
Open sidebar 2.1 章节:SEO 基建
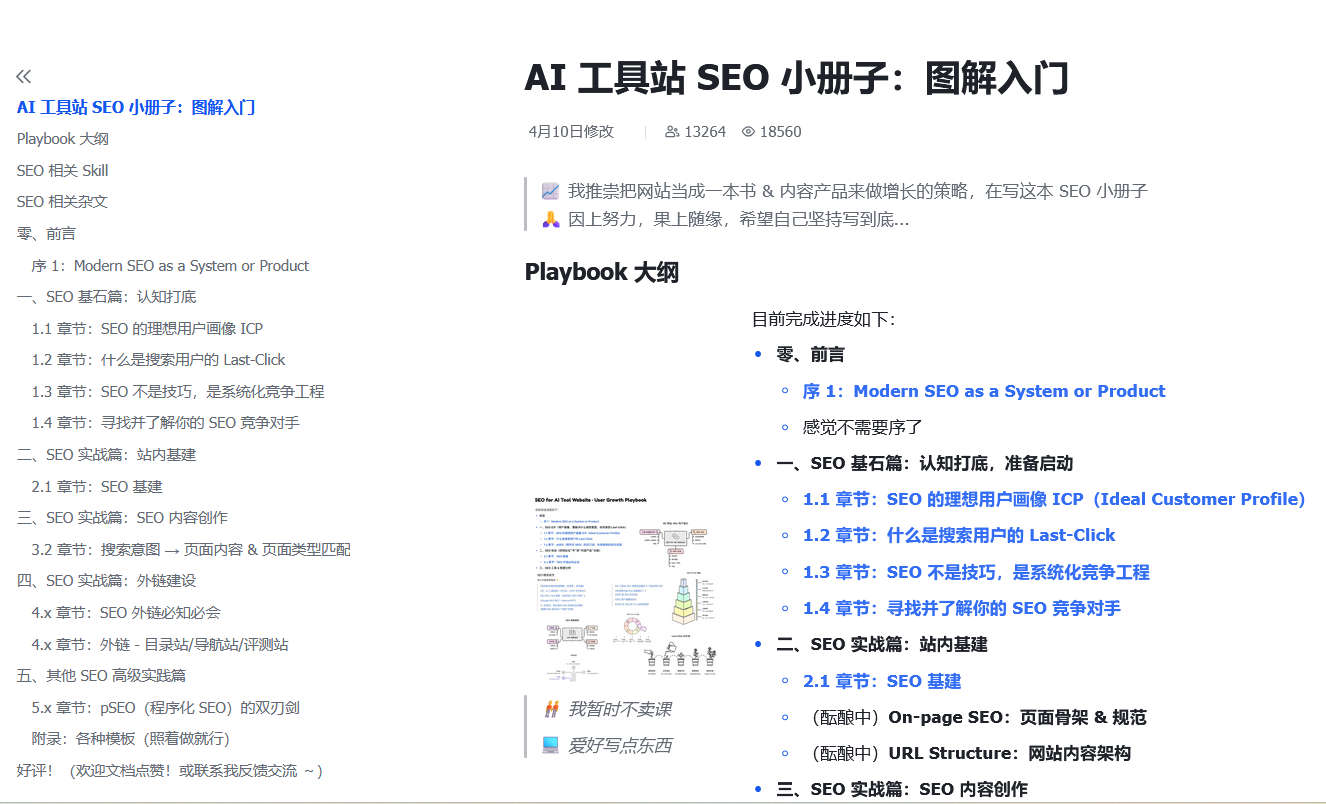click(97, 486)
